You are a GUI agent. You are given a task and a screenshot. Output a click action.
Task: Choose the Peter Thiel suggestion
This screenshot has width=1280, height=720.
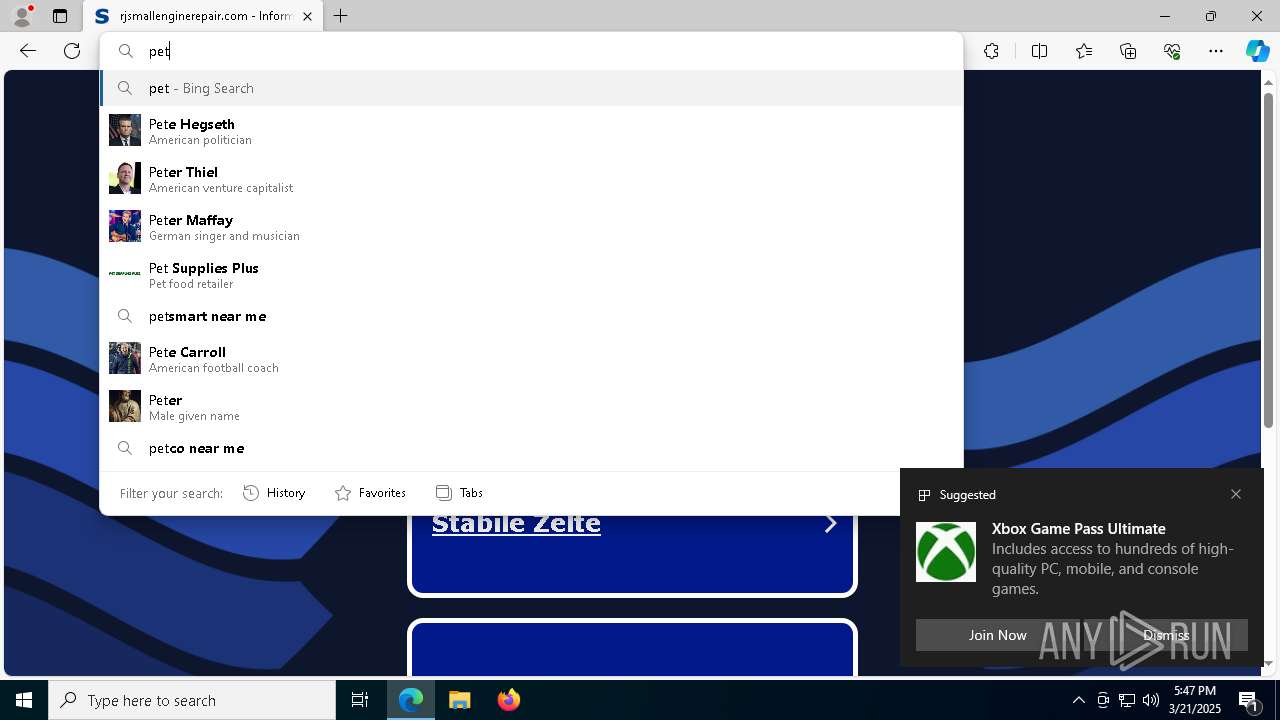(531, 178)
